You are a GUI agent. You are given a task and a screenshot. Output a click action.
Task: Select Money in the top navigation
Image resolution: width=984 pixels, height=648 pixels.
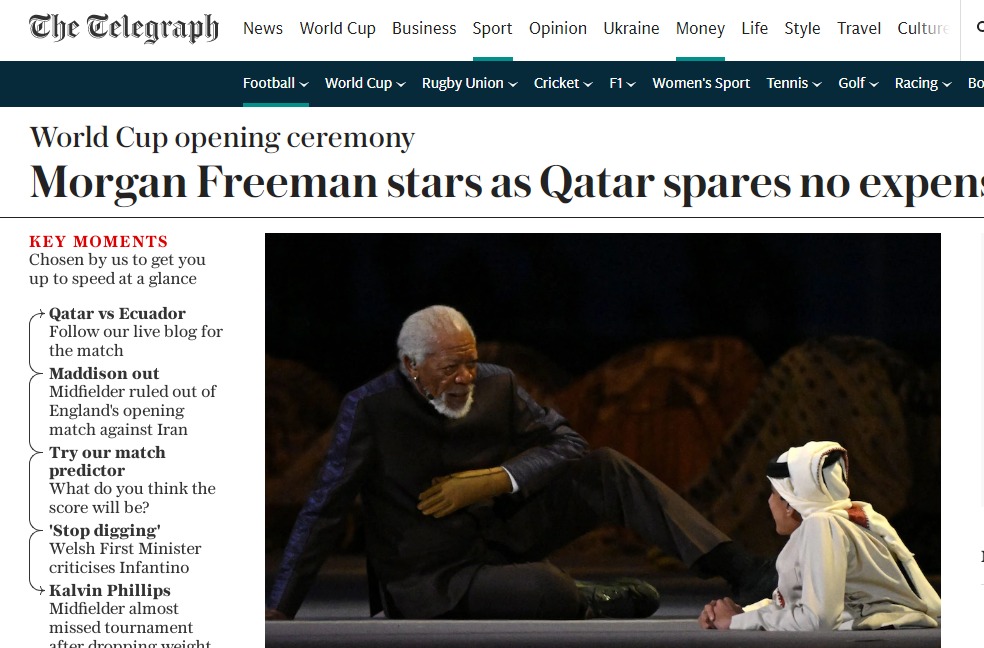700,28
